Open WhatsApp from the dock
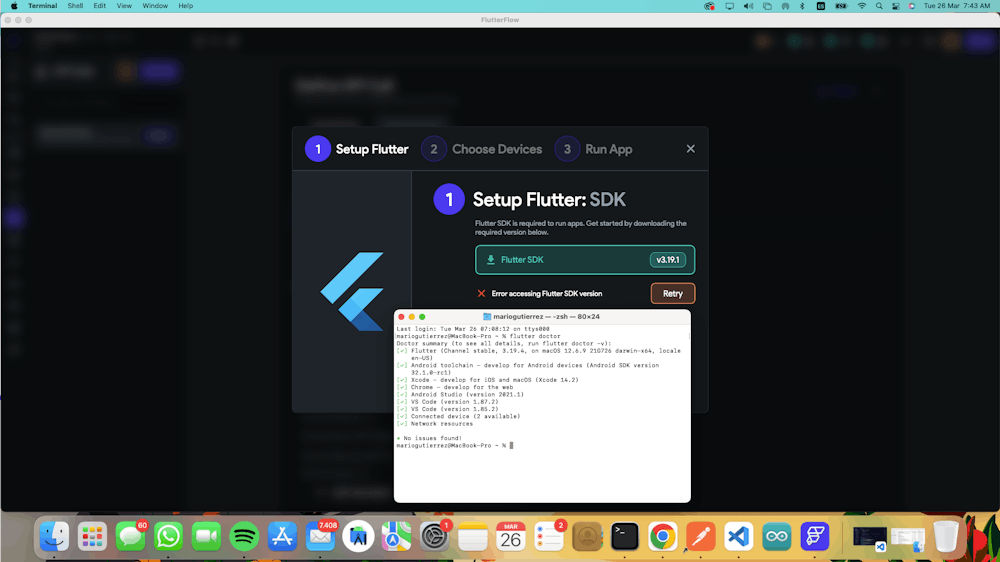This screenshot has height=562, width=1000. [x=168, y=536]
